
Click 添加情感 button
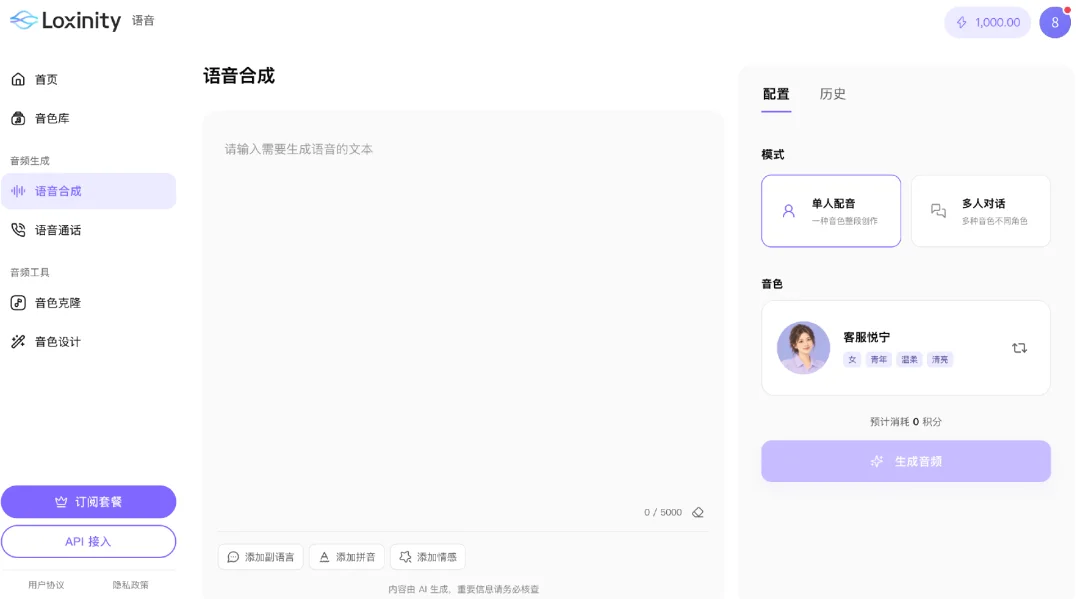428,557
